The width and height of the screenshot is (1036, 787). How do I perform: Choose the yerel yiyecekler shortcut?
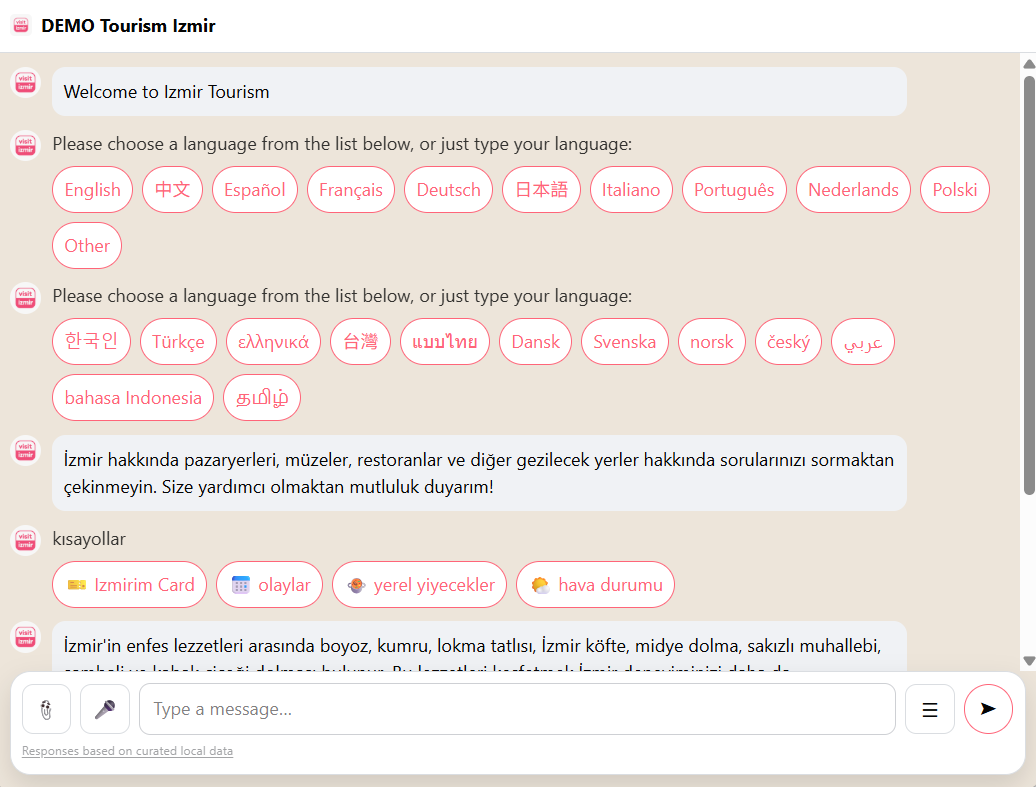tap(420, 585)
